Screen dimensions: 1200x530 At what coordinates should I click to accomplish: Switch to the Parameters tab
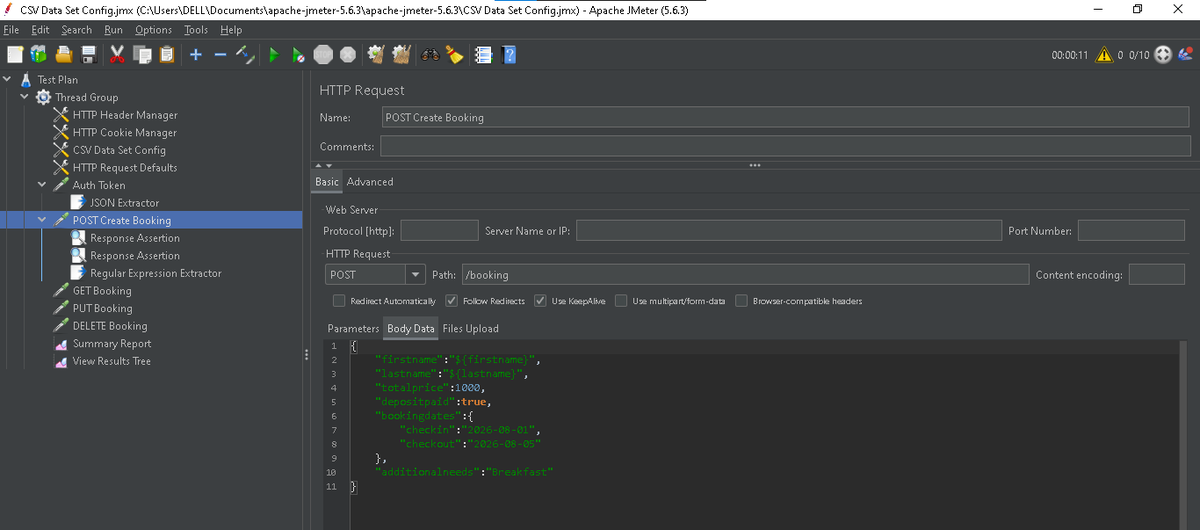pos(353,329)
